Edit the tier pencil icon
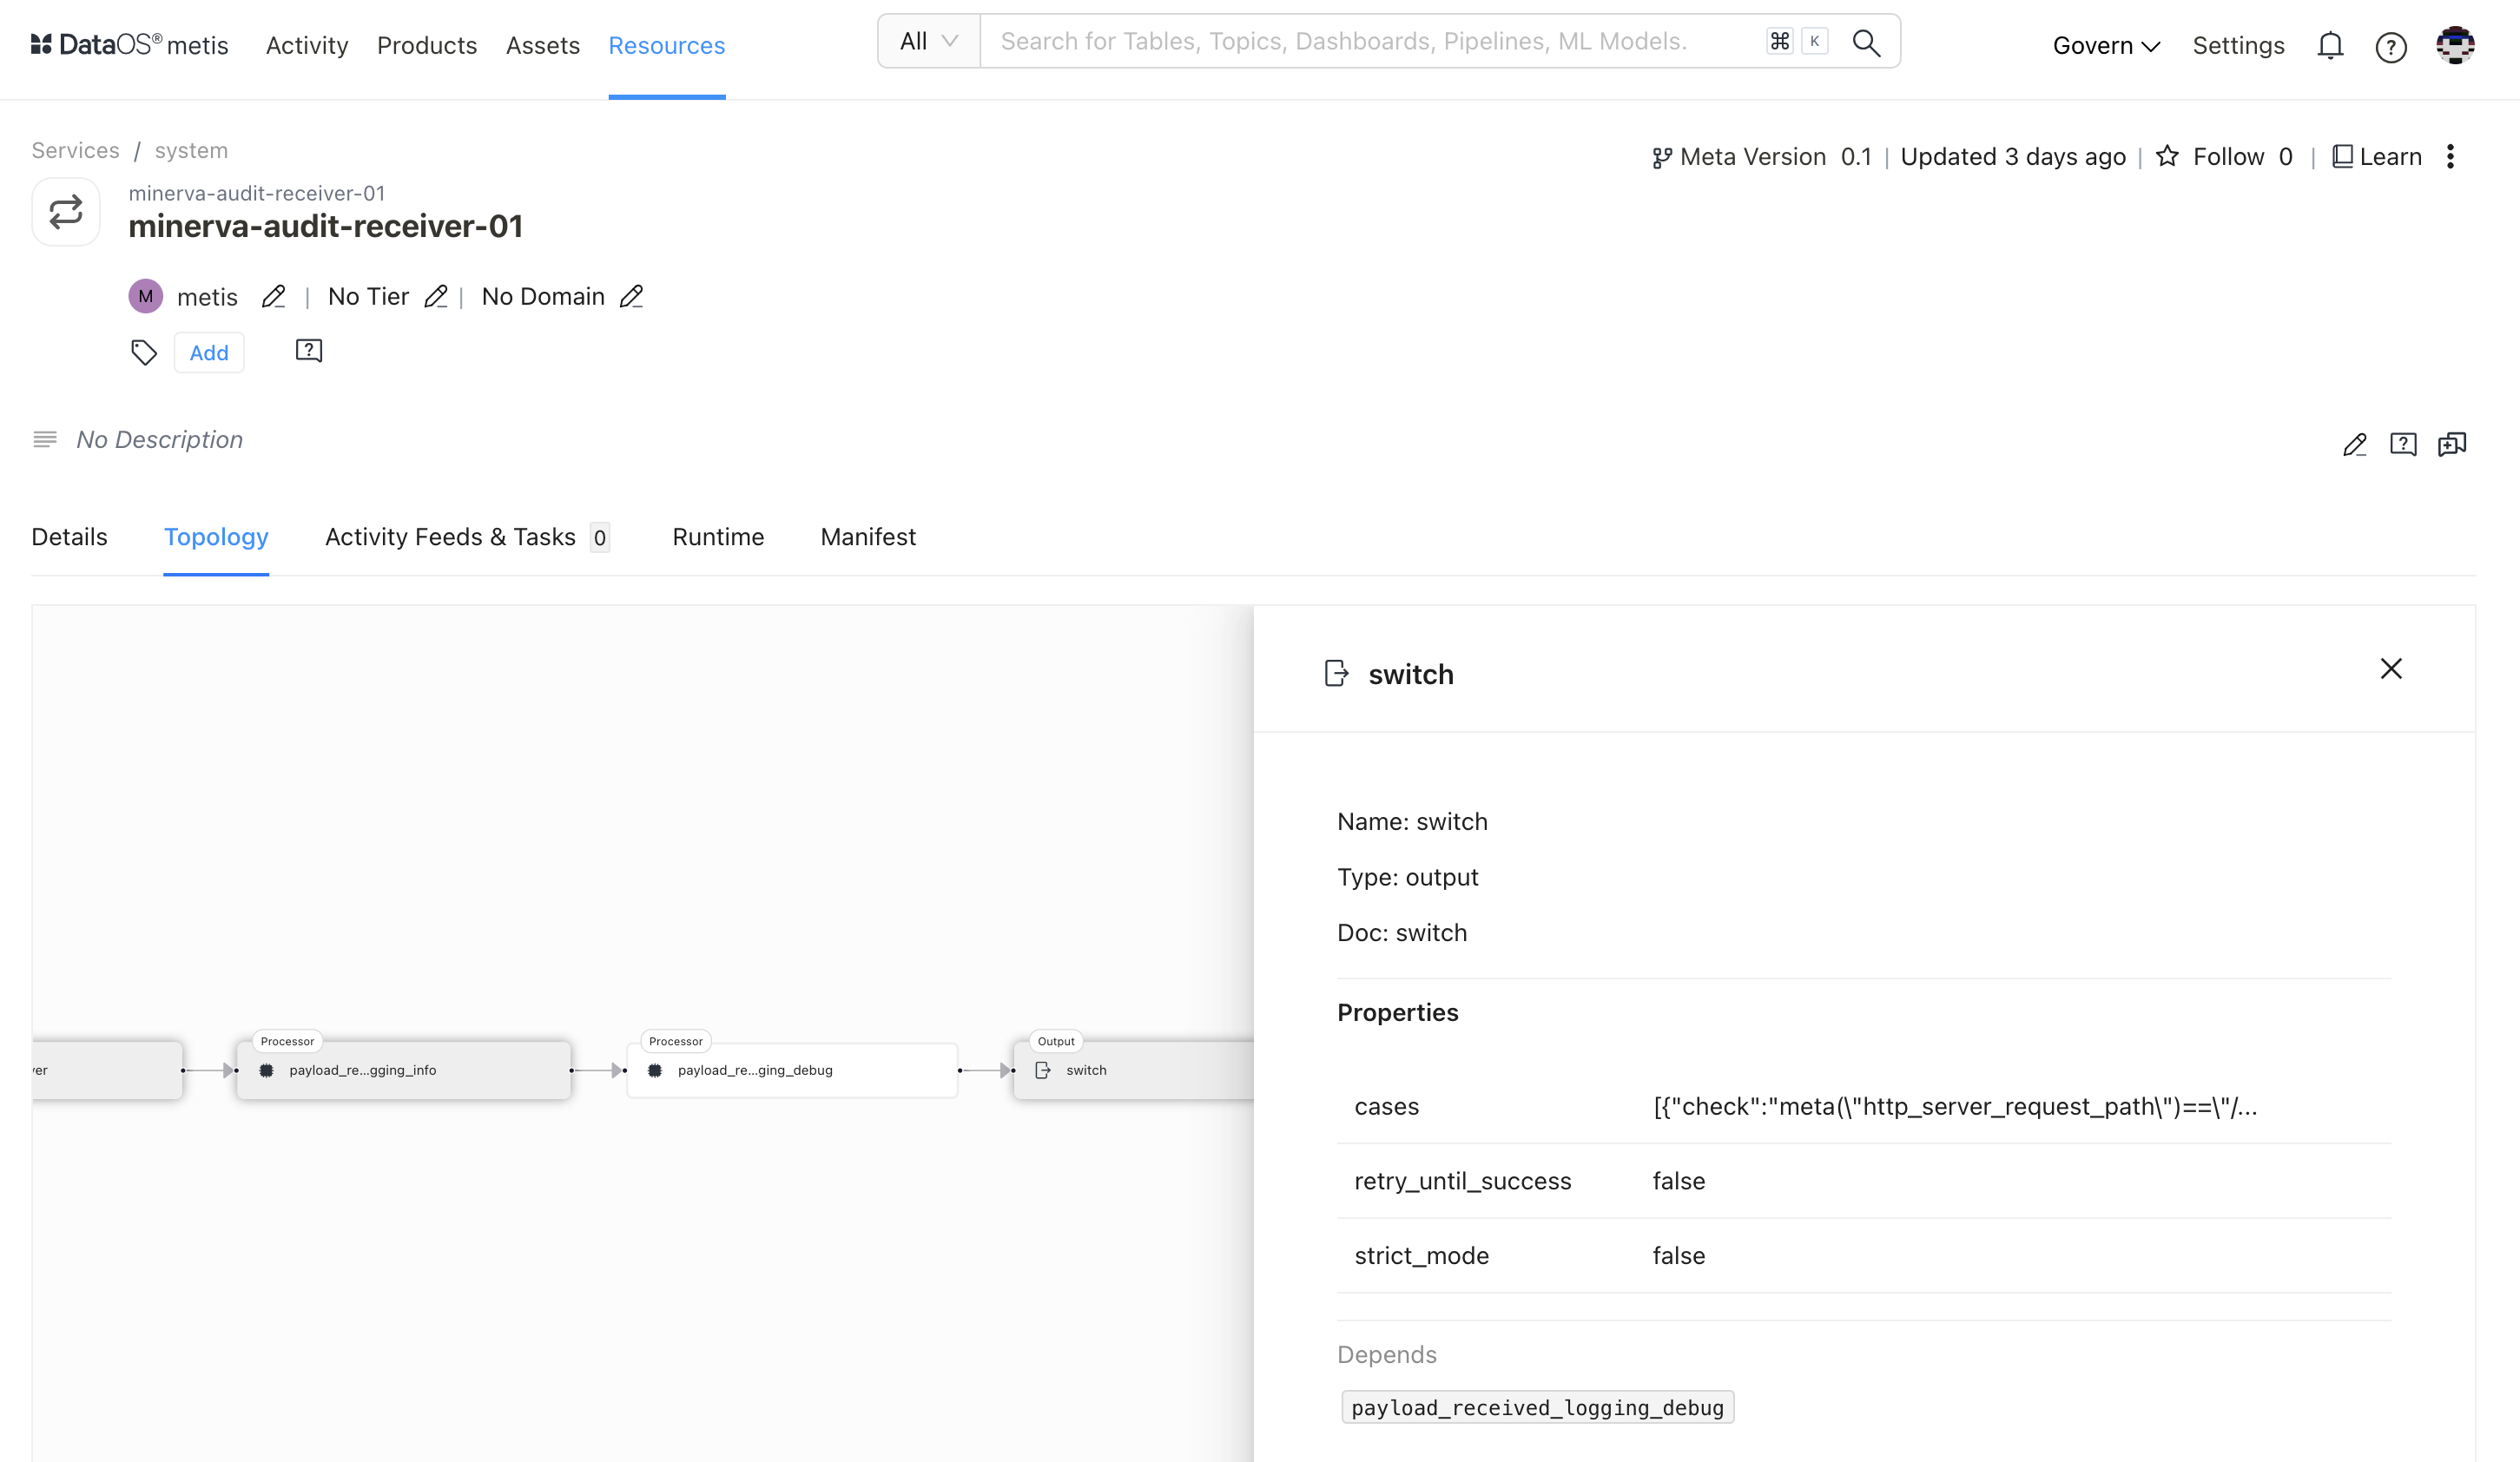Image resolution: width=2520 pixels, height=1462 pixels. 435,297
